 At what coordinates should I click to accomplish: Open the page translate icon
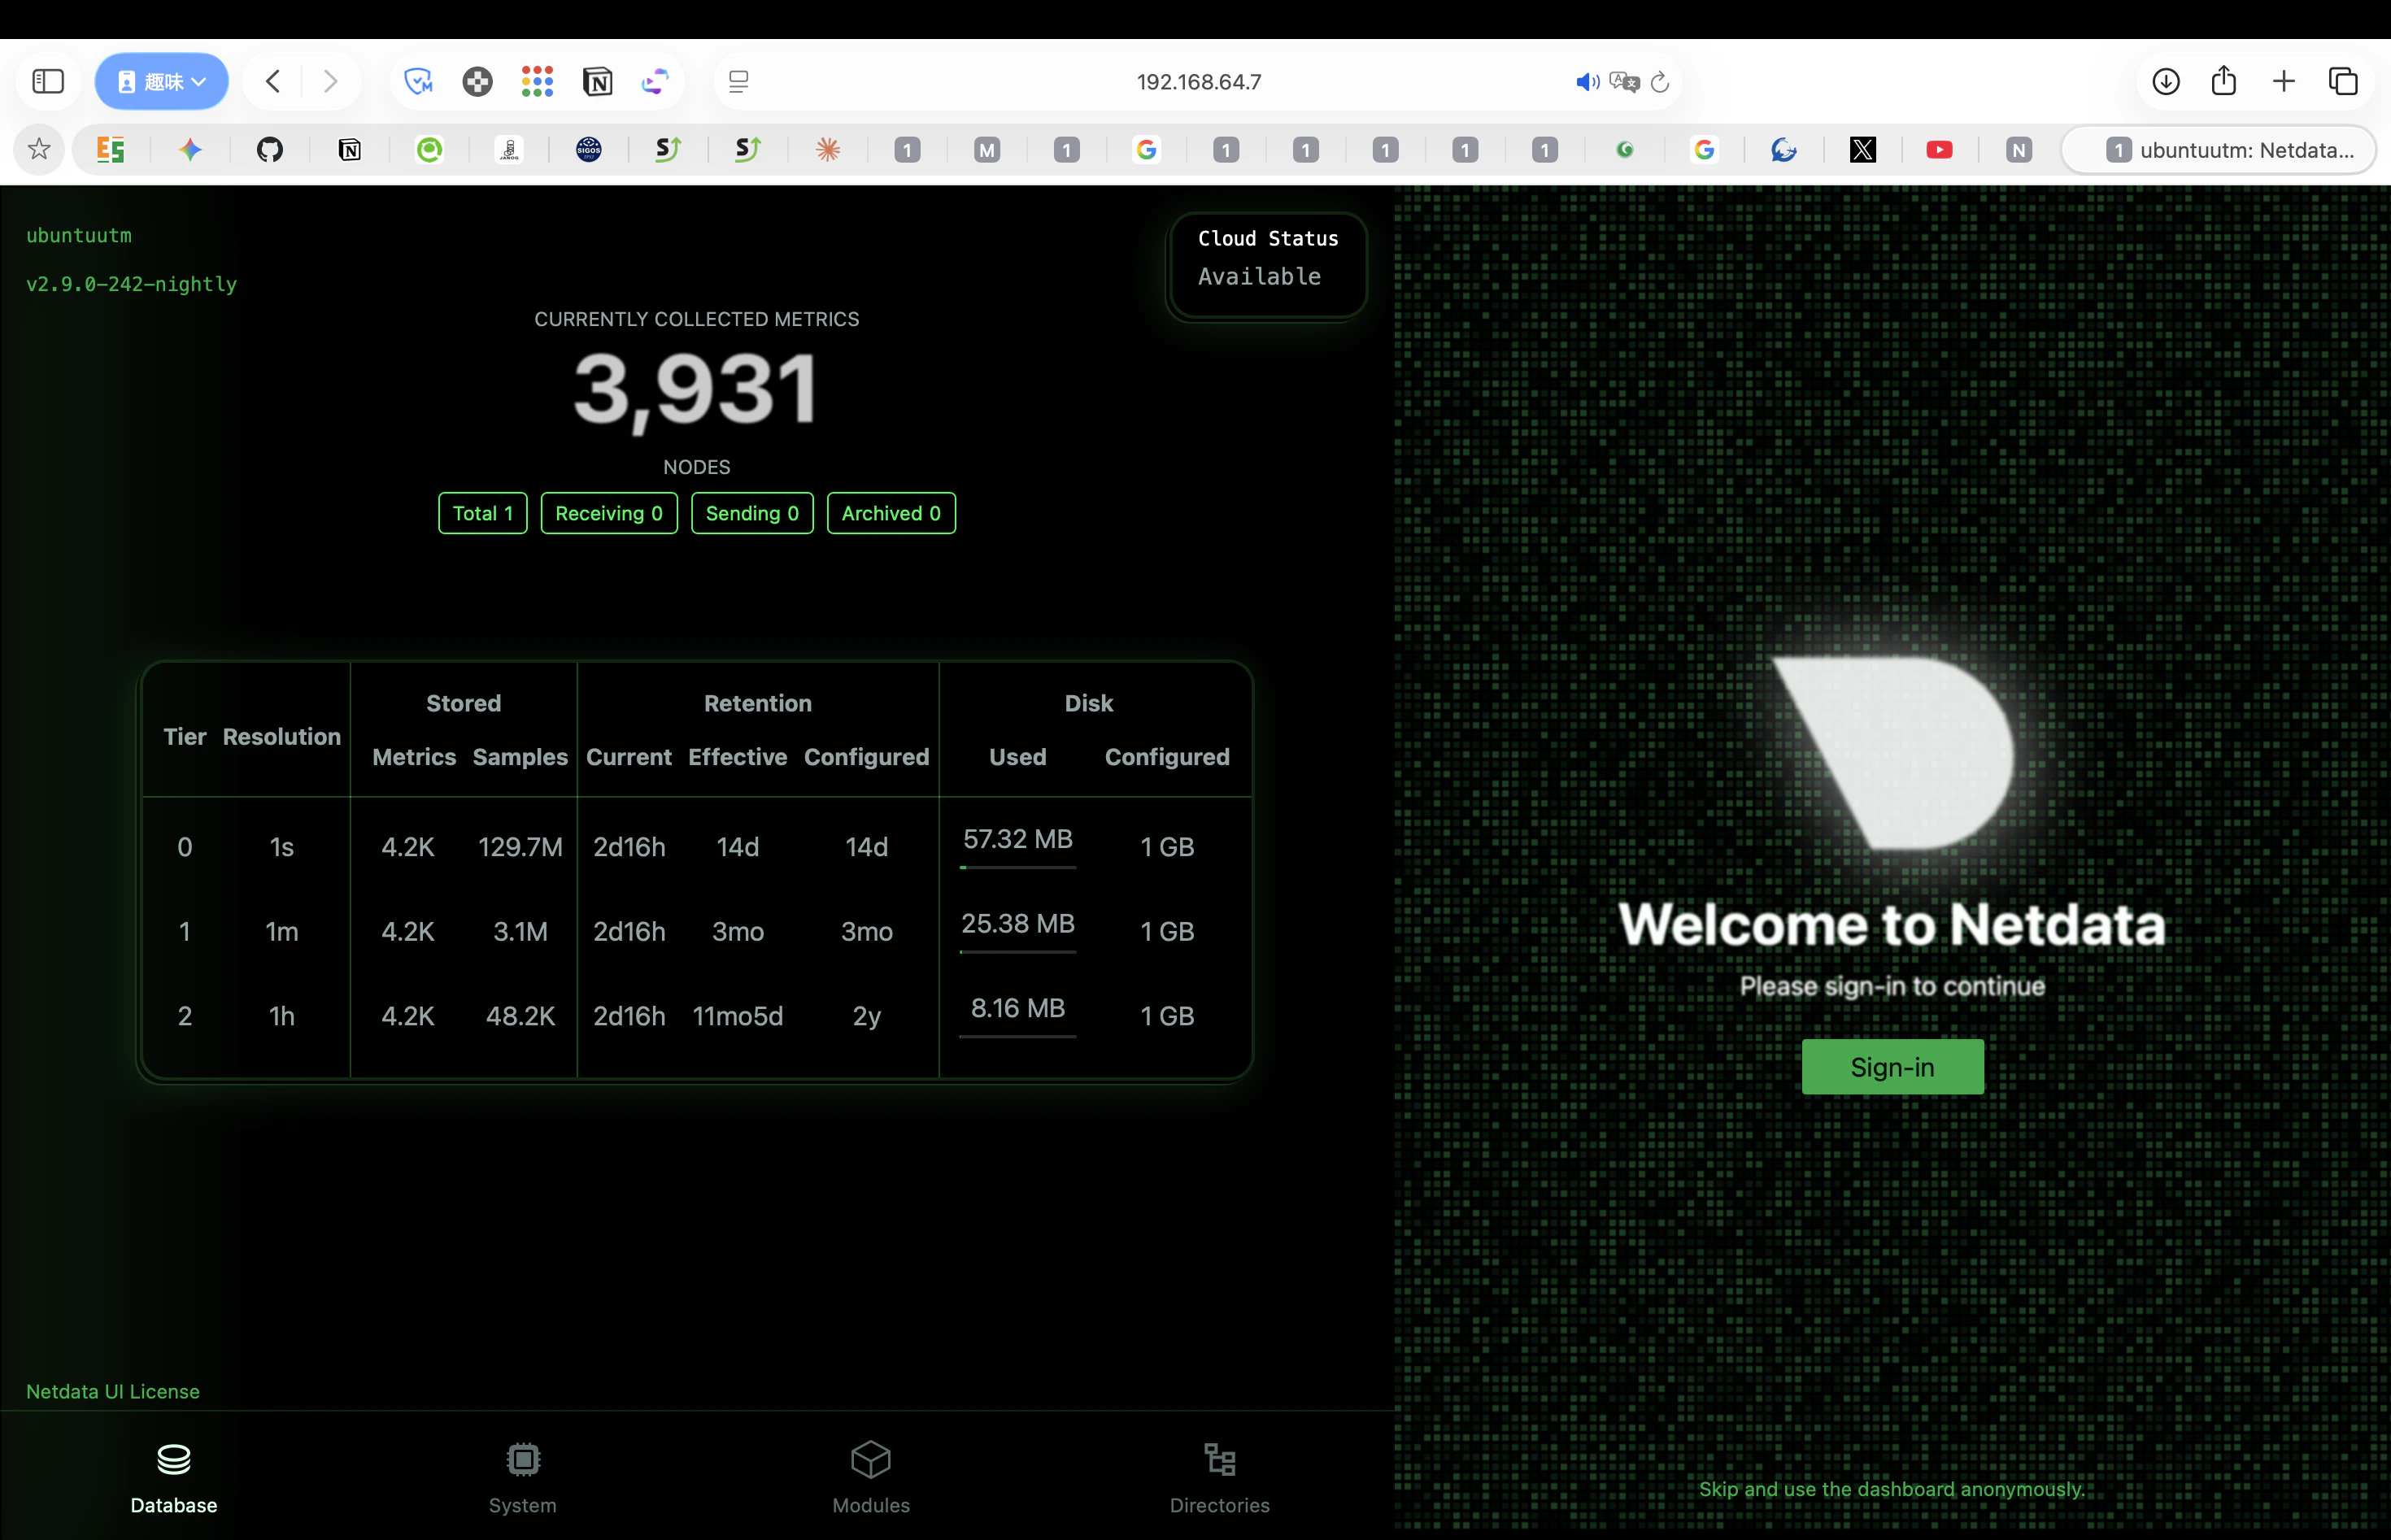[1624, 82]
